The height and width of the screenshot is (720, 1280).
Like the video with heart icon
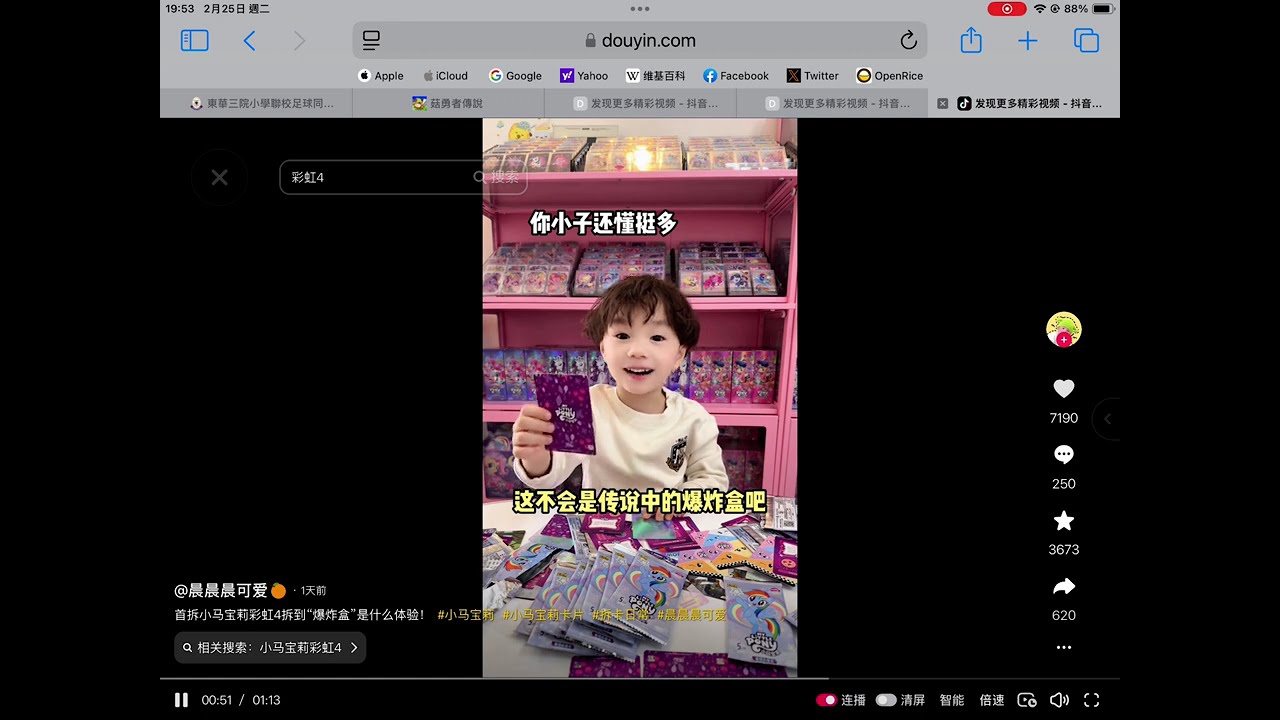tap(1064, 389)
